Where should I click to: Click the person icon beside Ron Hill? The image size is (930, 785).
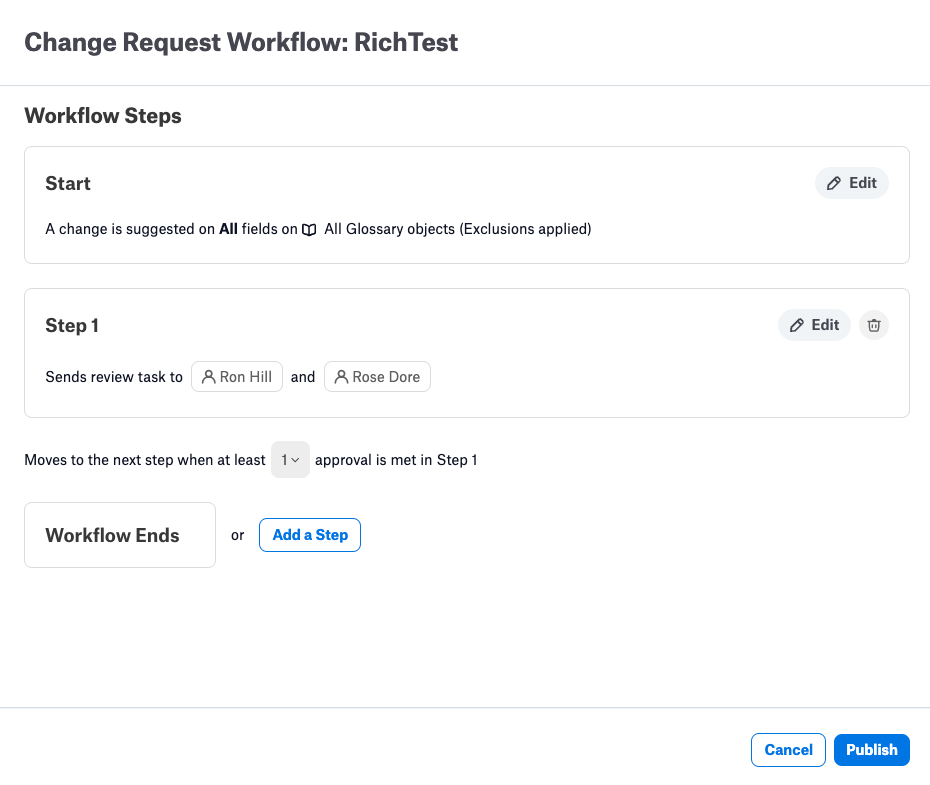click(x=208, y=377)
